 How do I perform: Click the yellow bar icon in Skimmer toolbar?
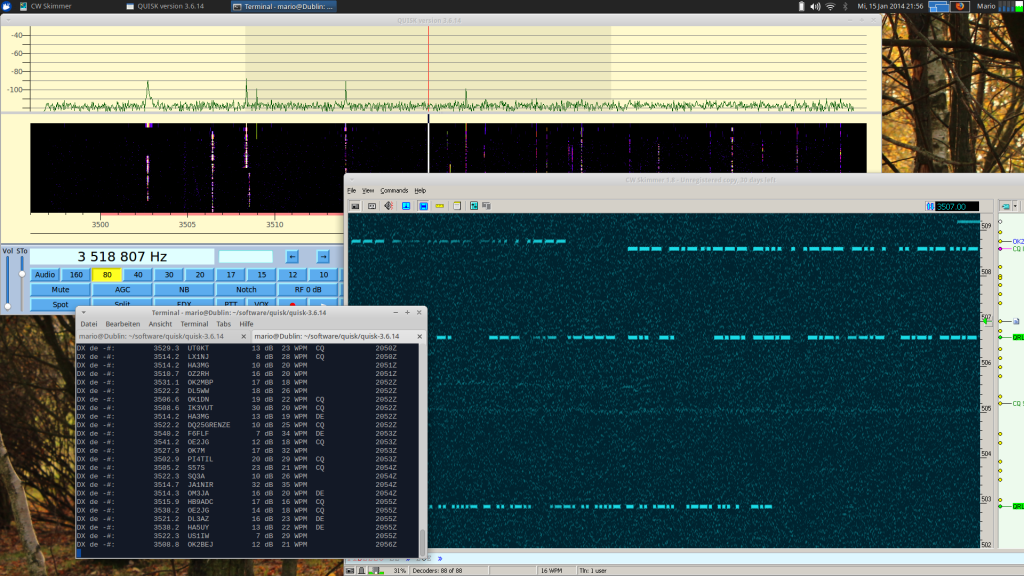[440, 206]
